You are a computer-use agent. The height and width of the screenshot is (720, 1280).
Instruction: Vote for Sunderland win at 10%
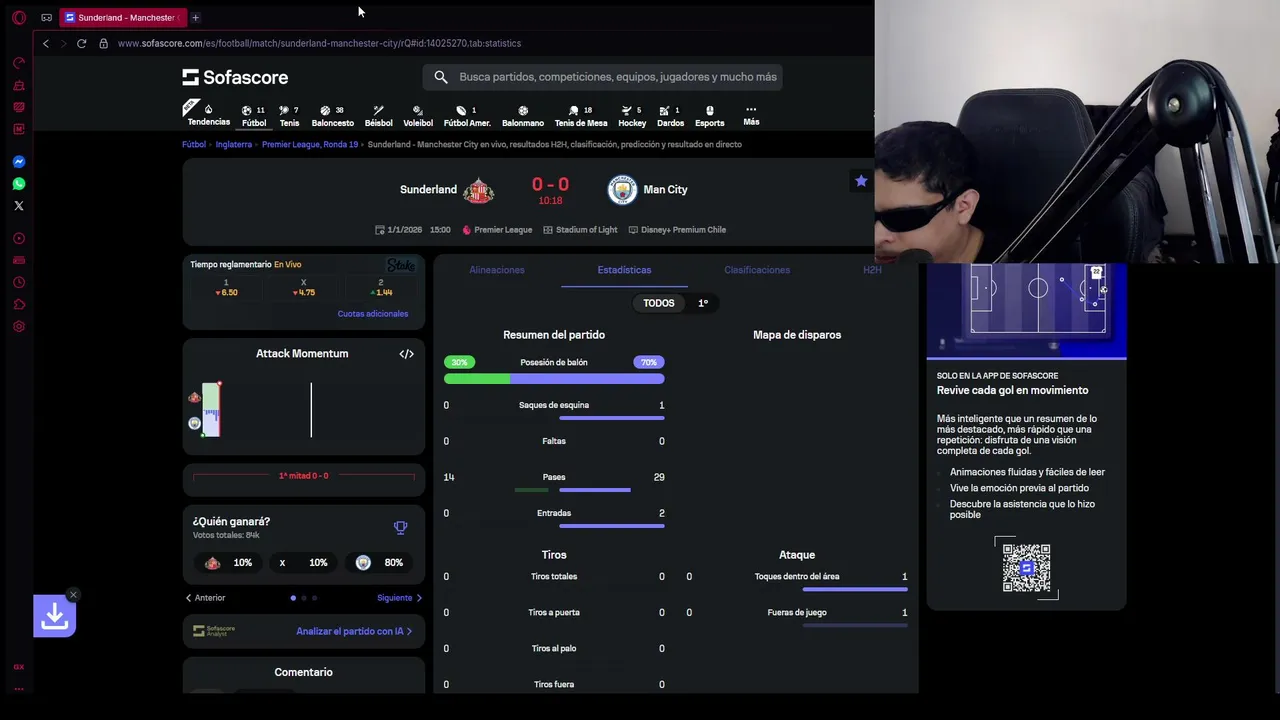tap(229, 563)
